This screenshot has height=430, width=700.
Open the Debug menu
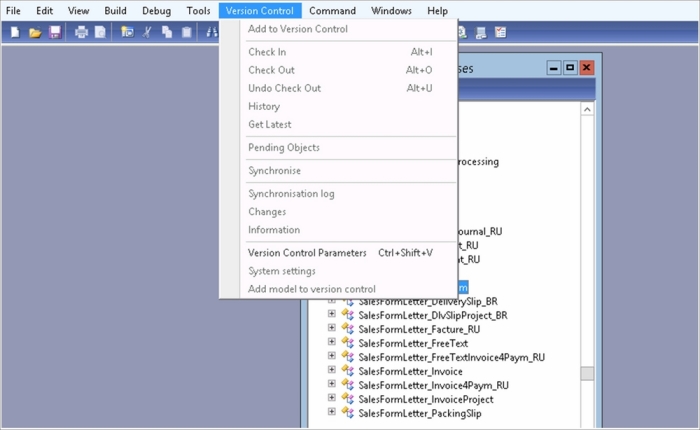(x=156, y=11)
